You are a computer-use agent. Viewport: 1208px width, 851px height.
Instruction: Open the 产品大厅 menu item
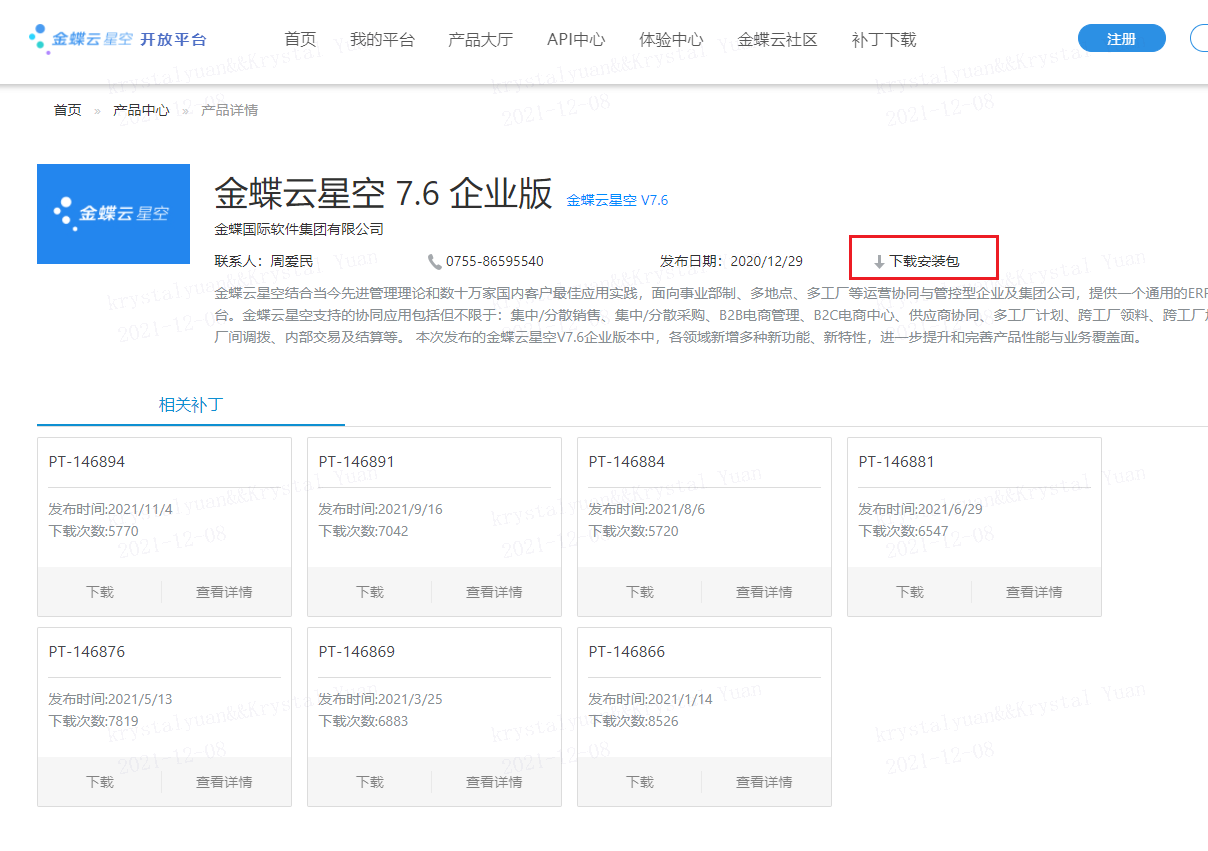[x=480, y=40]
